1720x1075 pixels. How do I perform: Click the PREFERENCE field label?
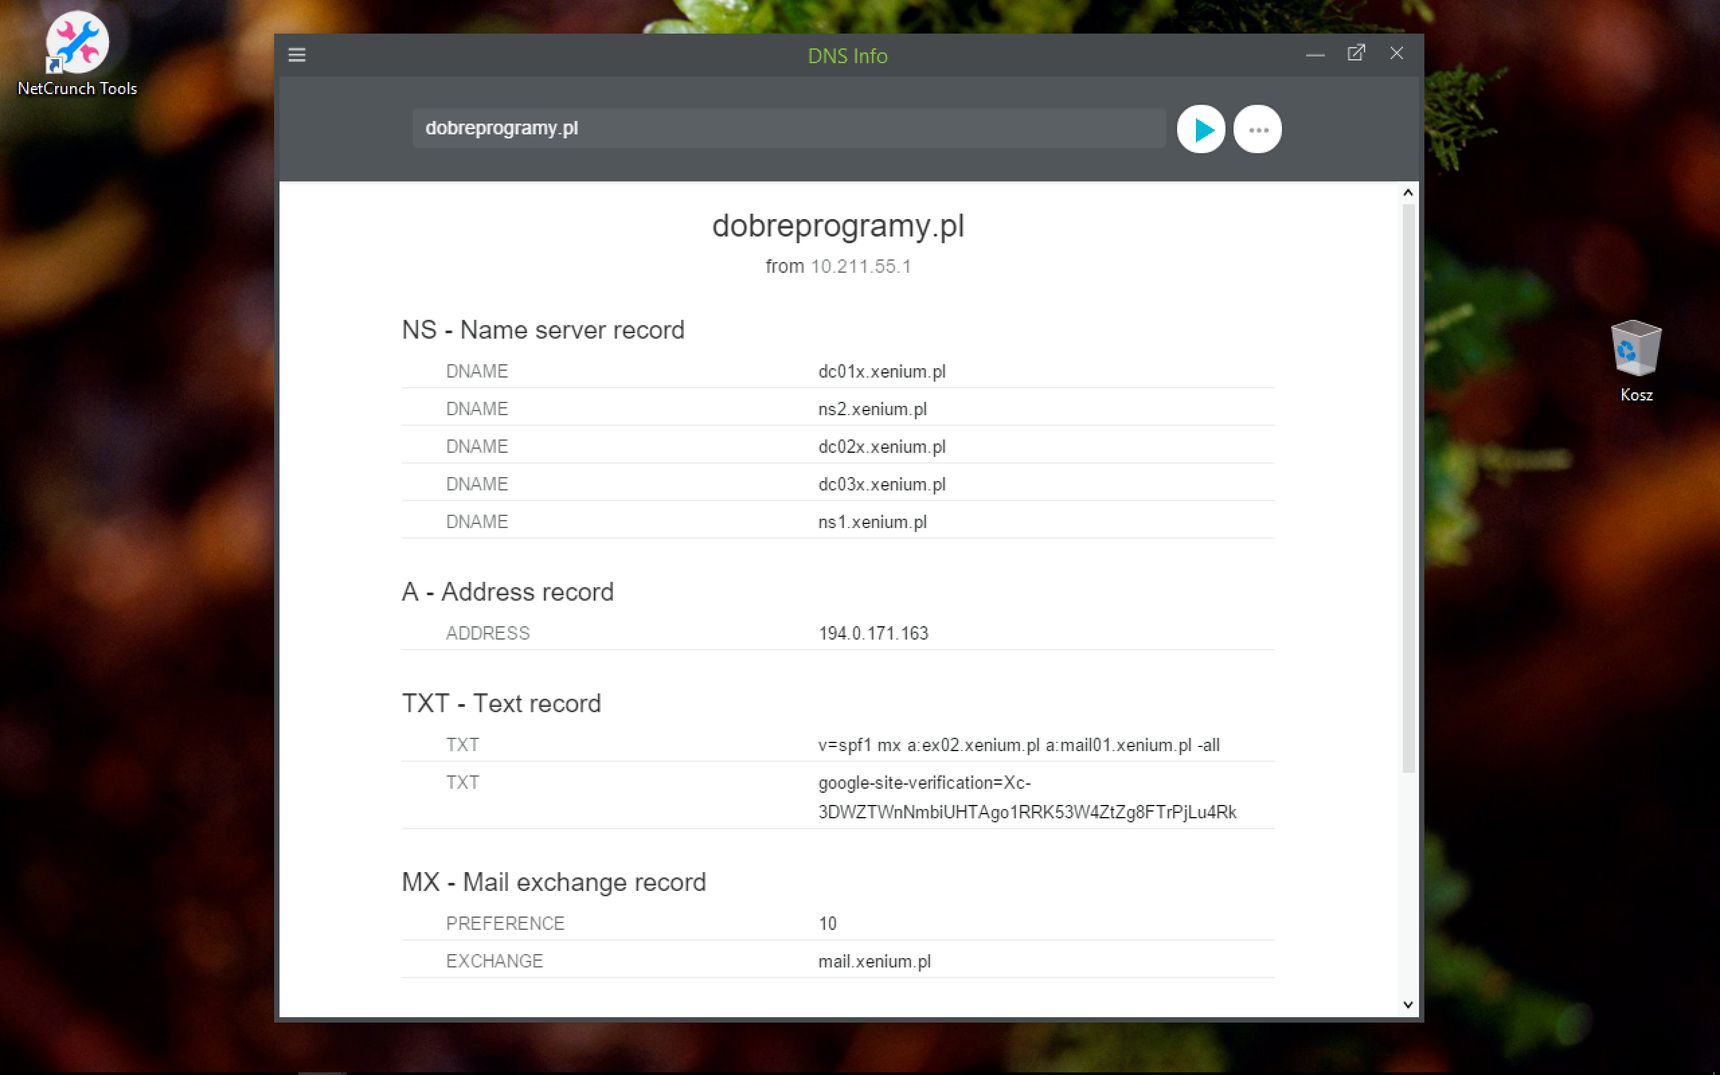point(505,923)
